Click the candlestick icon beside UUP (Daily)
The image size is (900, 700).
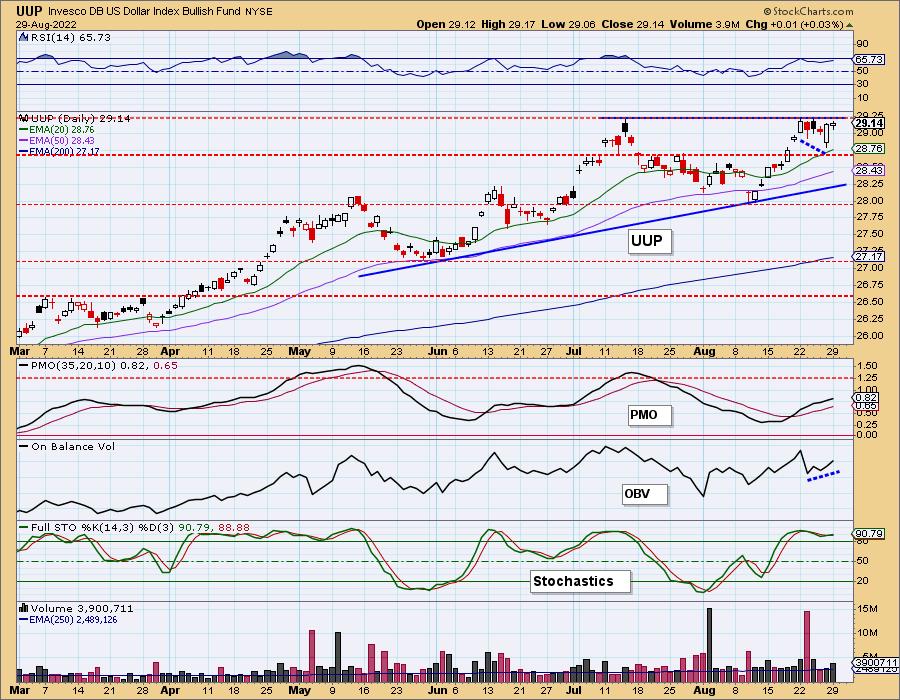pyautogui.click(x=24, y=118)
